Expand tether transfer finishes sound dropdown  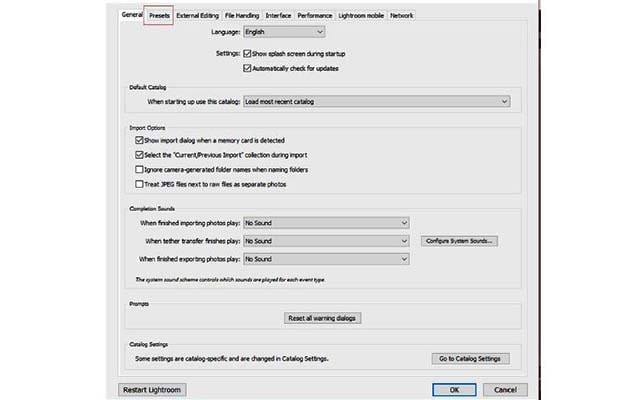pyautogui.click(x=326, y=241)
